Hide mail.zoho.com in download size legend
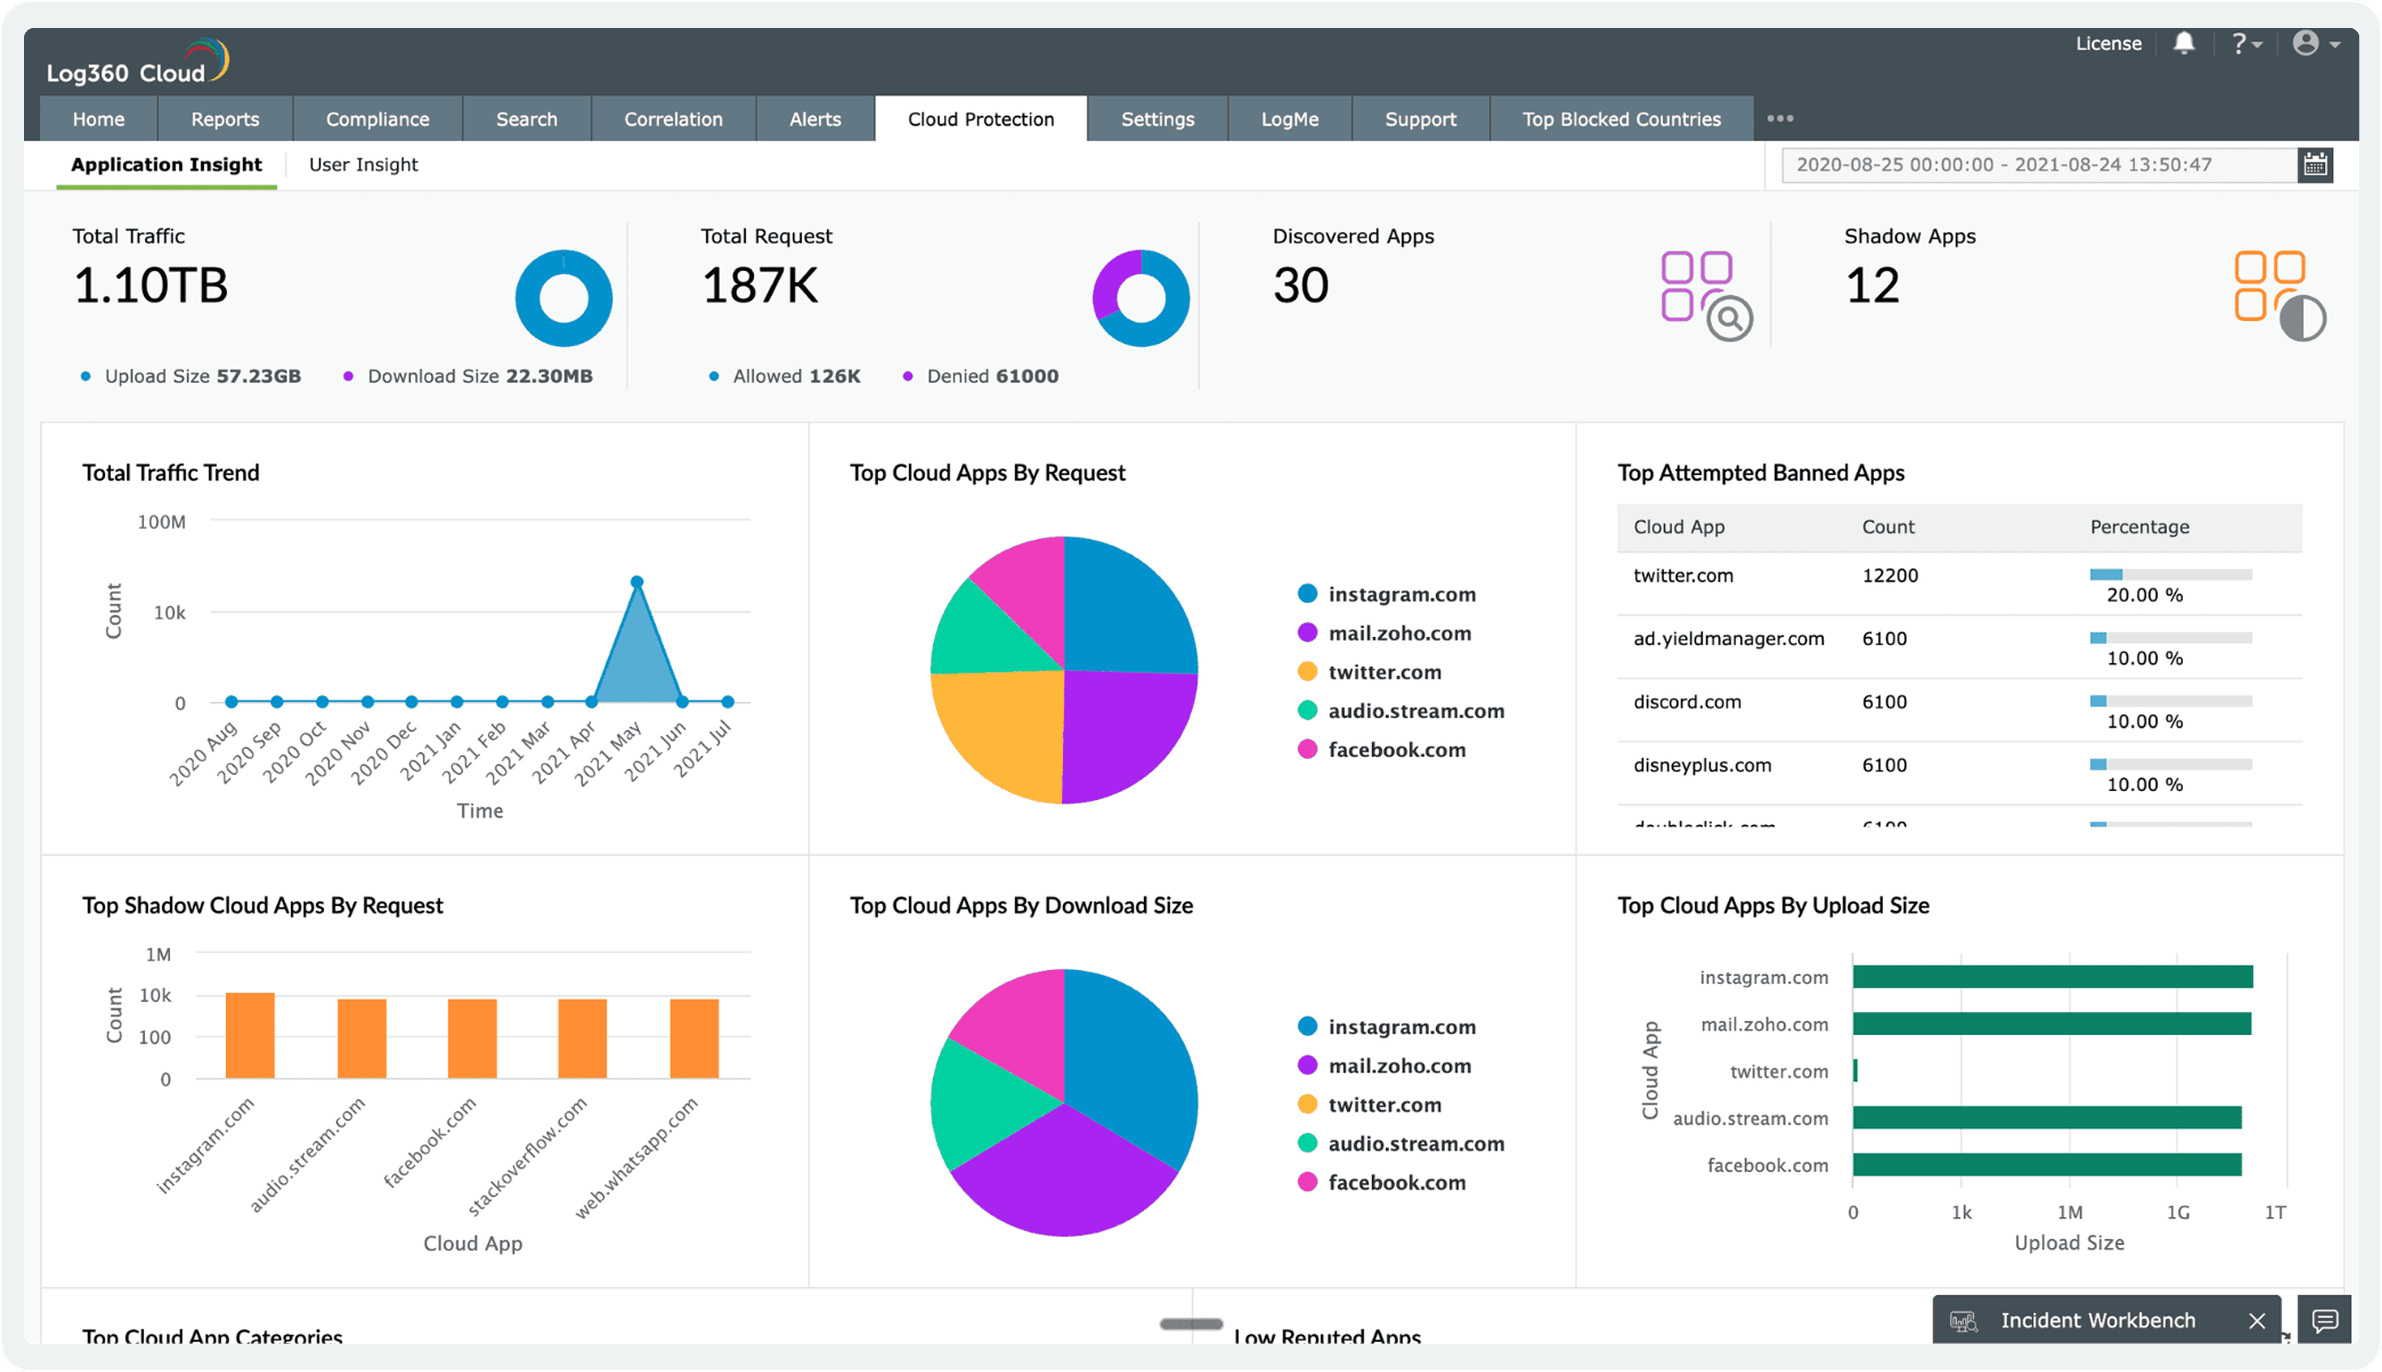The image size is (2382, 1372). [1399, 1065]
